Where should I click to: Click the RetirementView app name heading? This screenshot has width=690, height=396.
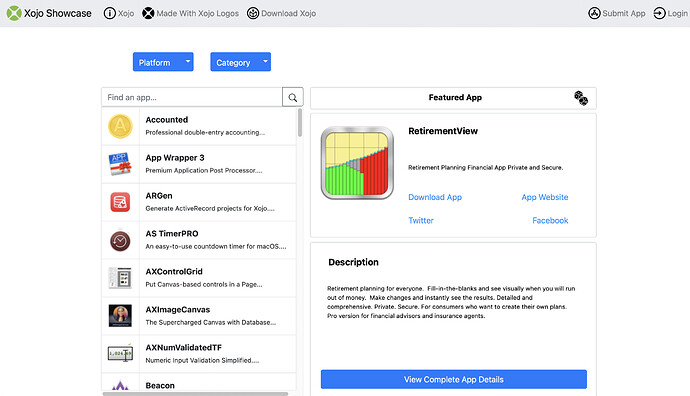pos(443,131)
